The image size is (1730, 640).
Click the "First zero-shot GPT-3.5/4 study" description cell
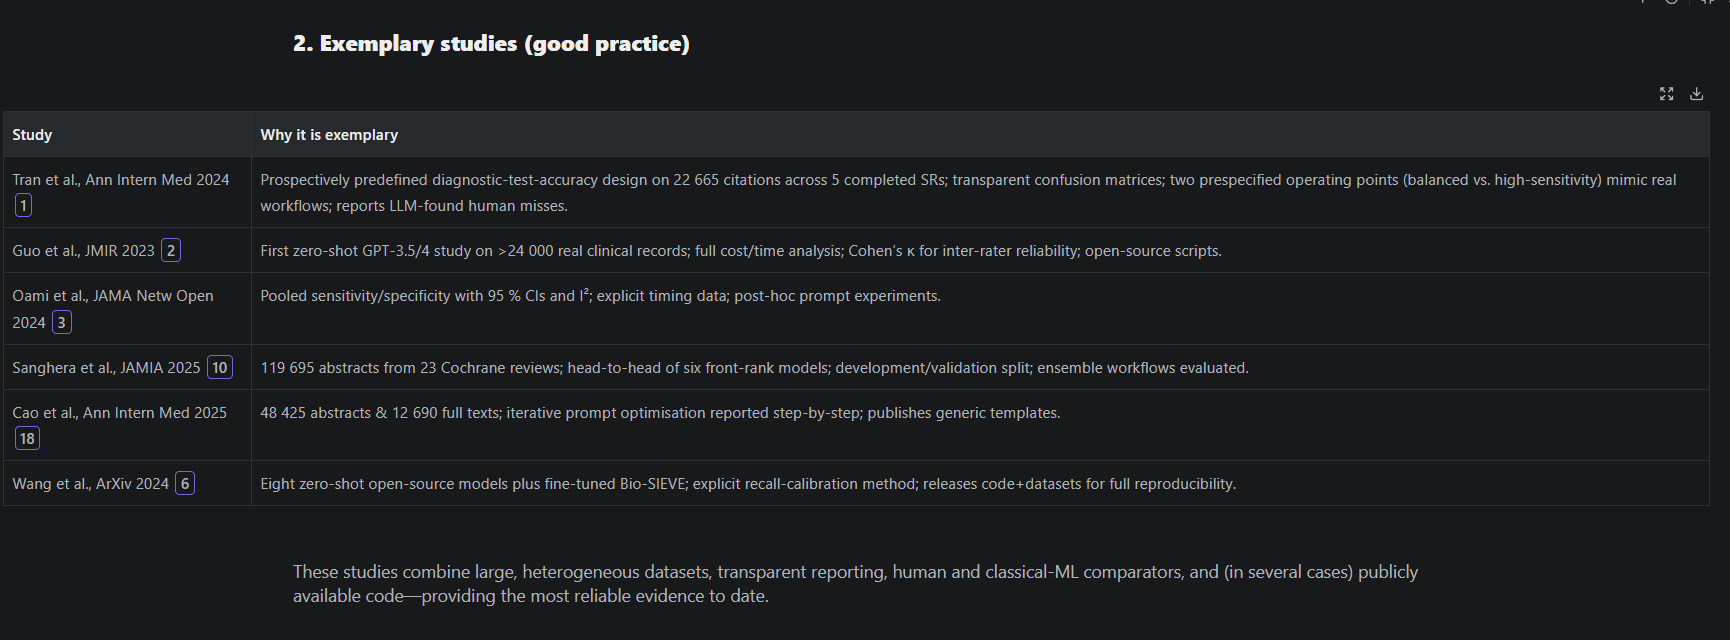[740, 251]
